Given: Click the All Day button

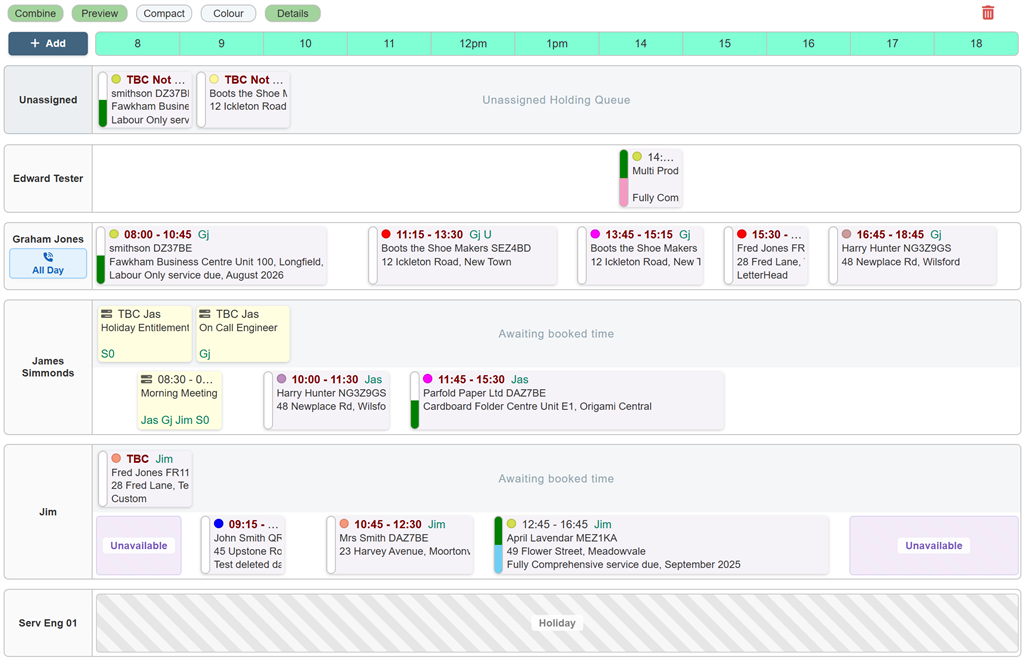Looking at the screenshot, I should click(x=48, y=264).
